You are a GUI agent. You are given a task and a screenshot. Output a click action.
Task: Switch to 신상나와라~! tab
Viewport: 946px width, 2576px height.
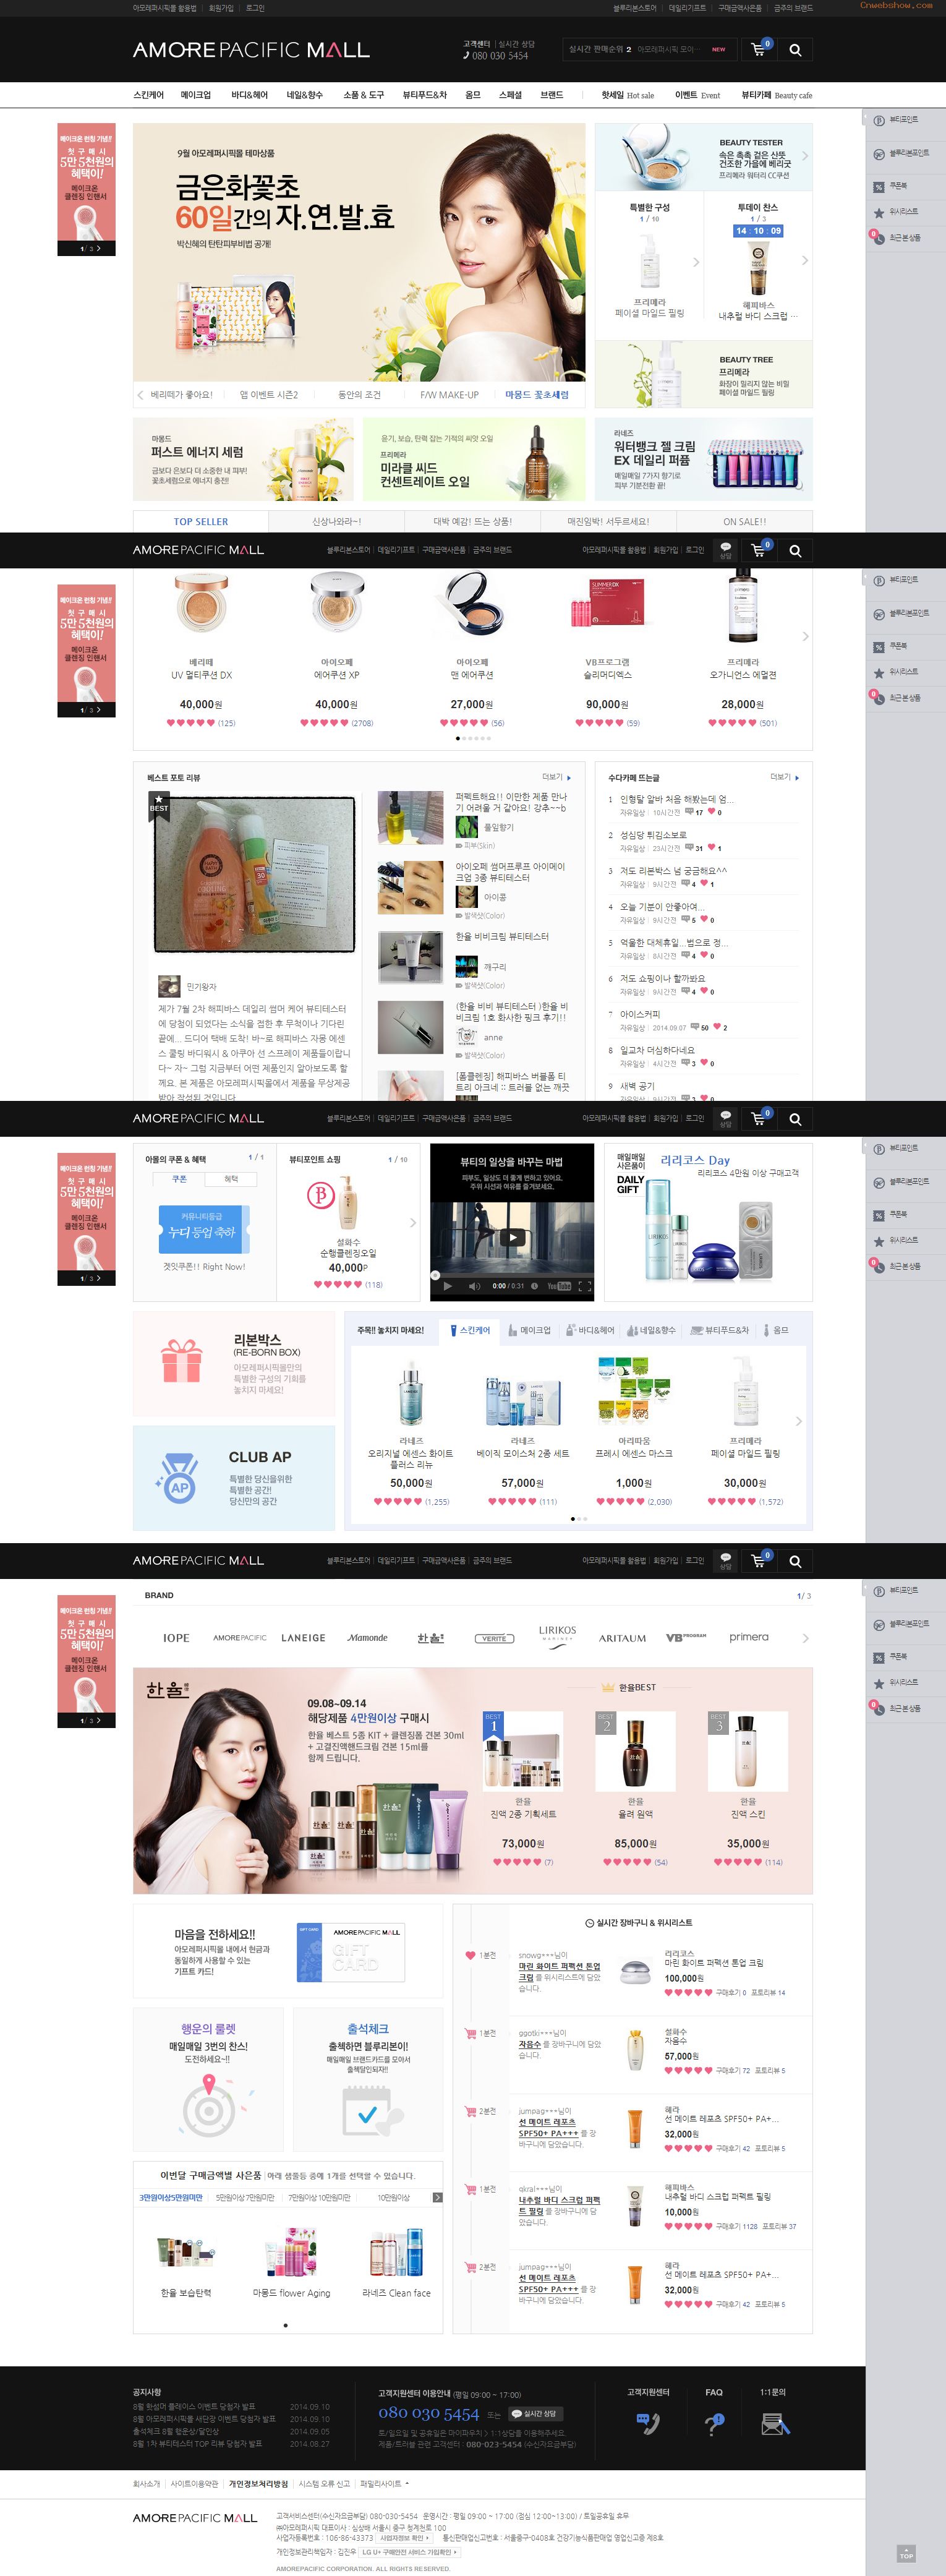click(x=337, y=521)
